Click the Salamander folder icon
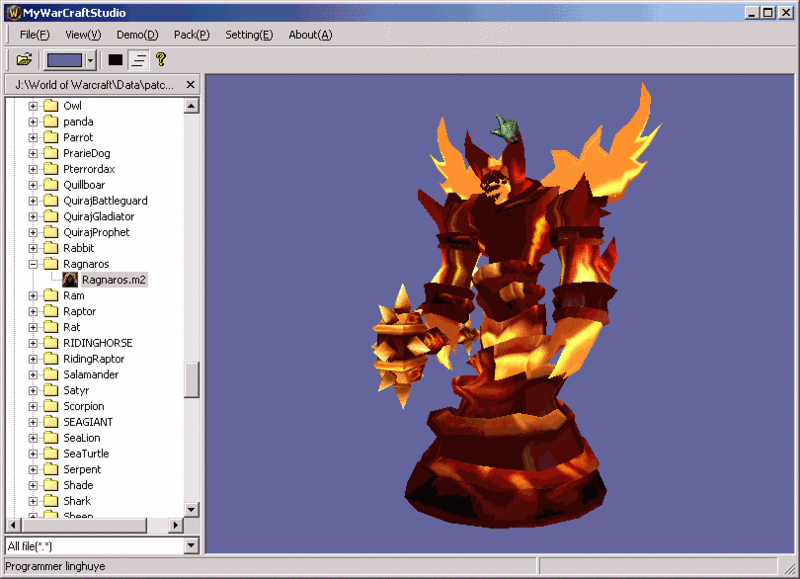The image size is (800, 579). pyautogui.click(x=51, y=374)
